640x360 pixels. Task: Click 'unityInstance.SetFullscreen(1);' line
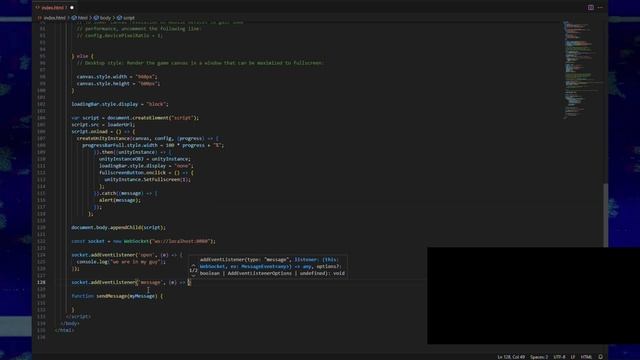[x=147, y=180]
